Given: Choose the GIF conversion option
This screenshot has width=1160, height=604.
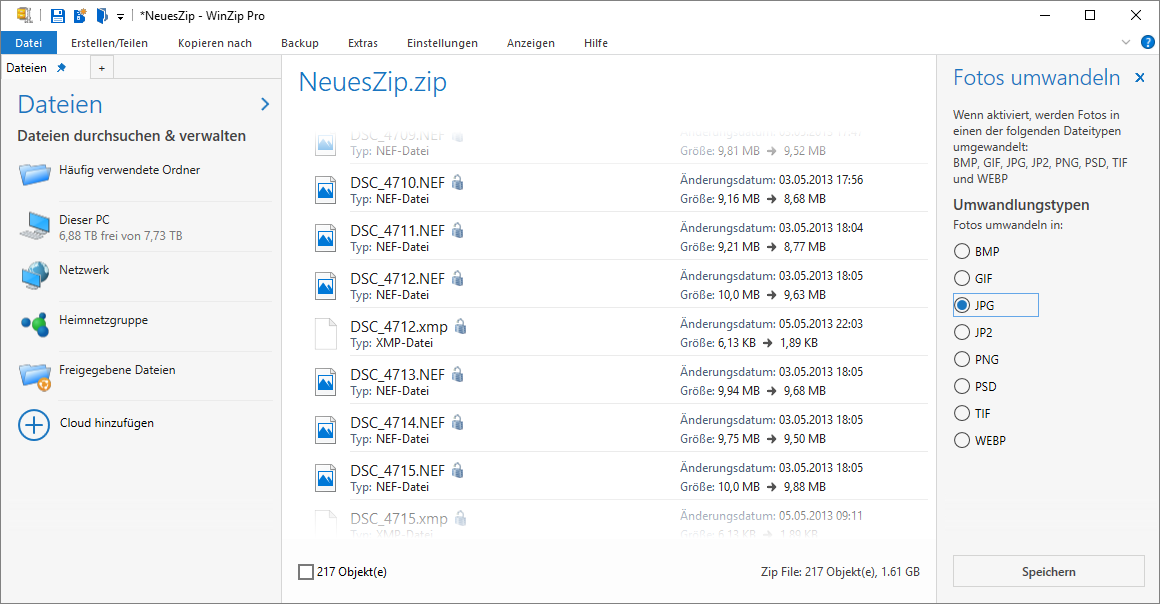Looking at the screenshot, I should point(962,278).
